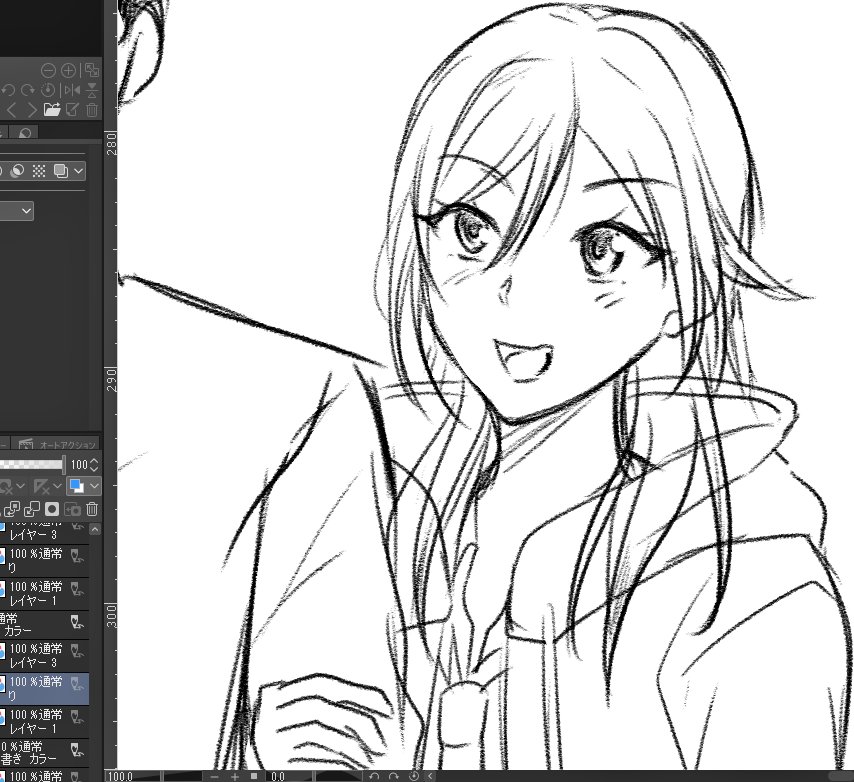Toggle the blue layer color effect
Screen dimensions: 854x782
point(77,486)
